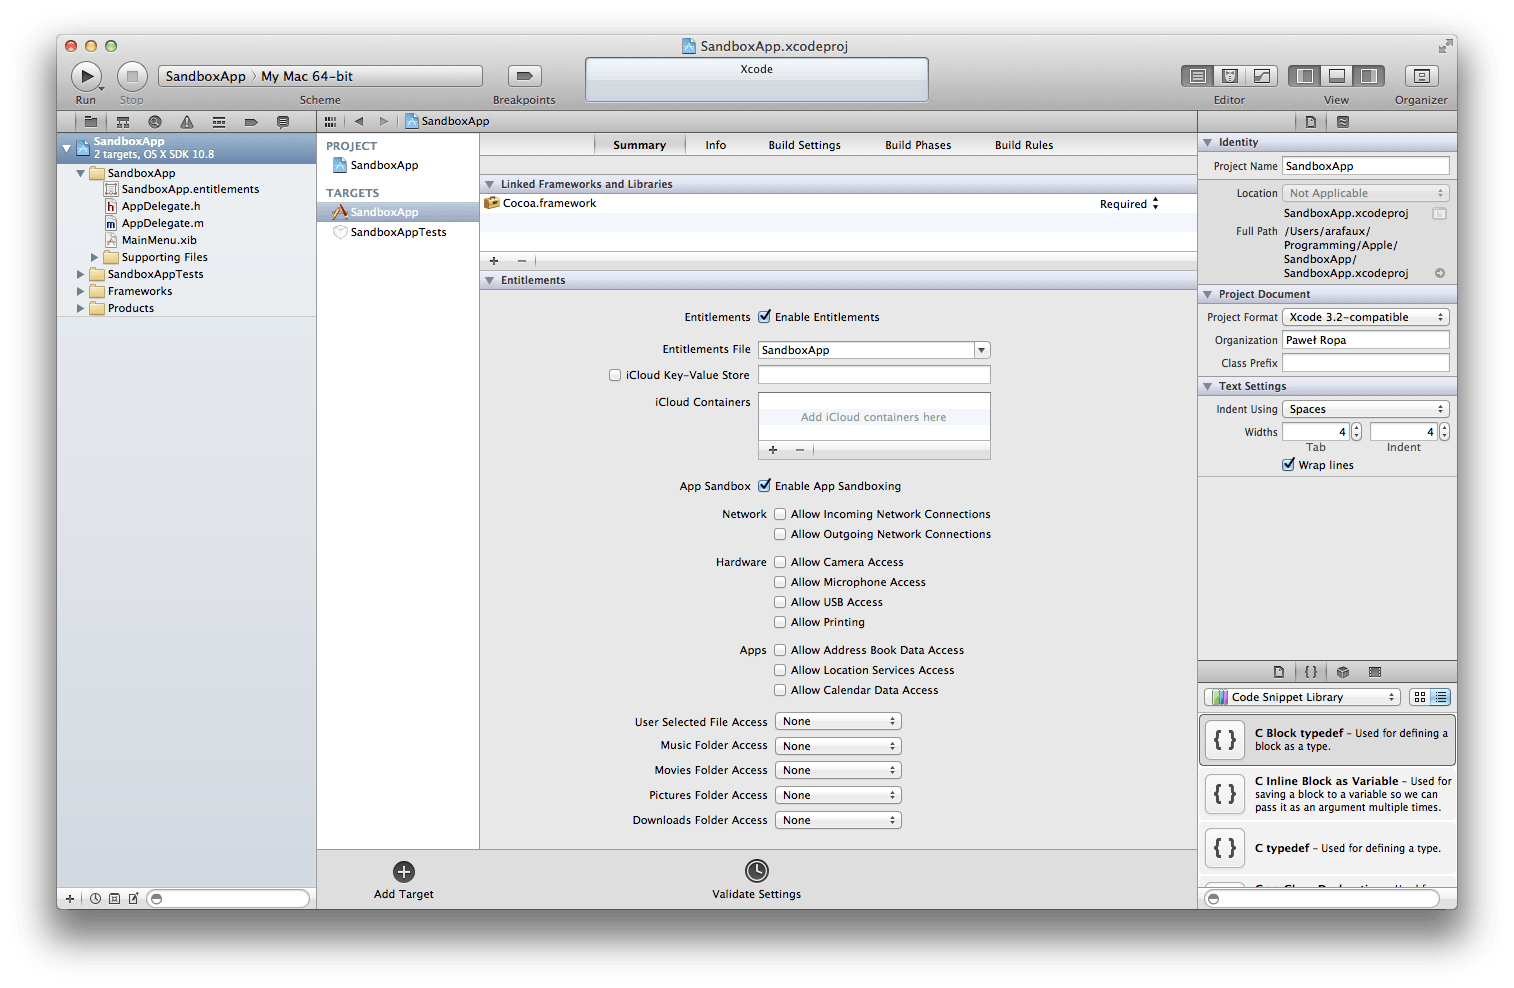Enable Allow Microphone Access
Screen dimensions: 1514x988
780,582
